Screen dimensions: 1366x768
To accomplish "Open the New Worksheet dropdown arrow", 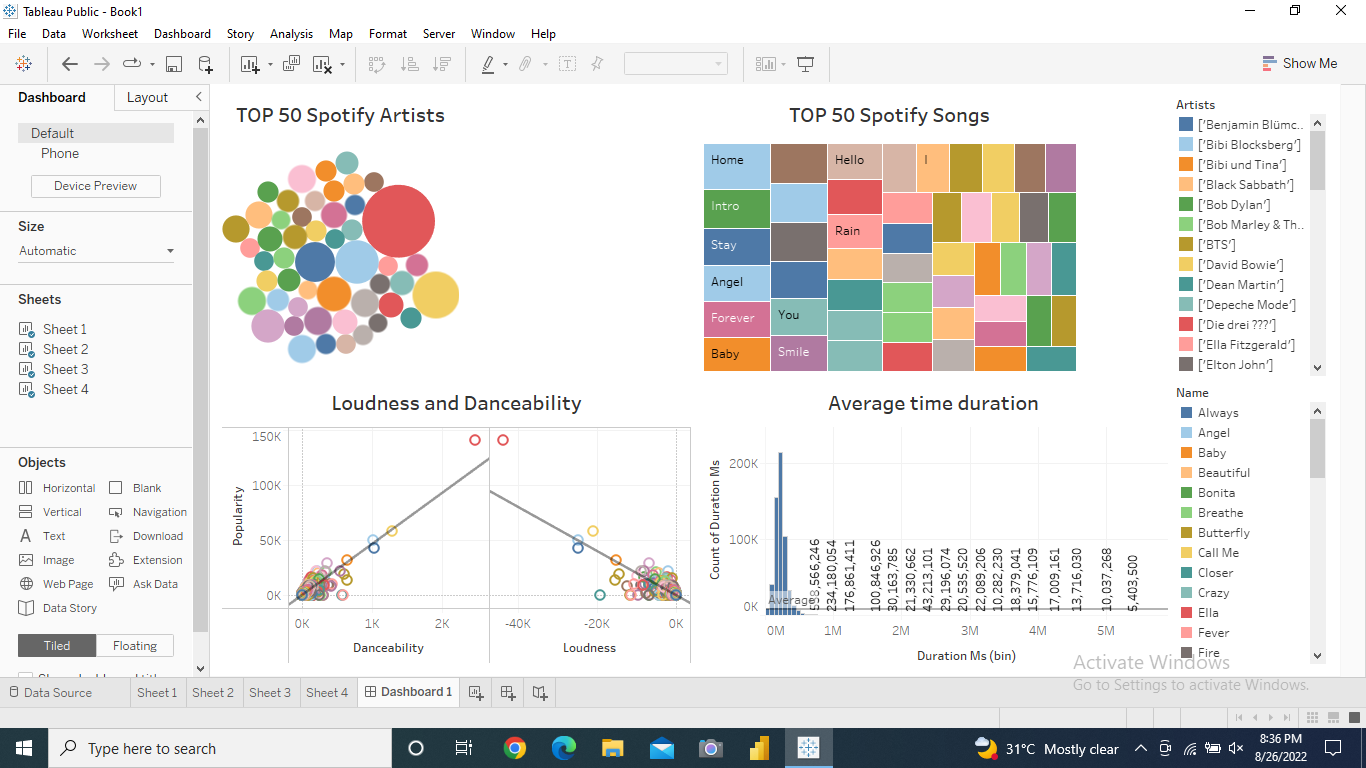I will [x=269, y=64].
